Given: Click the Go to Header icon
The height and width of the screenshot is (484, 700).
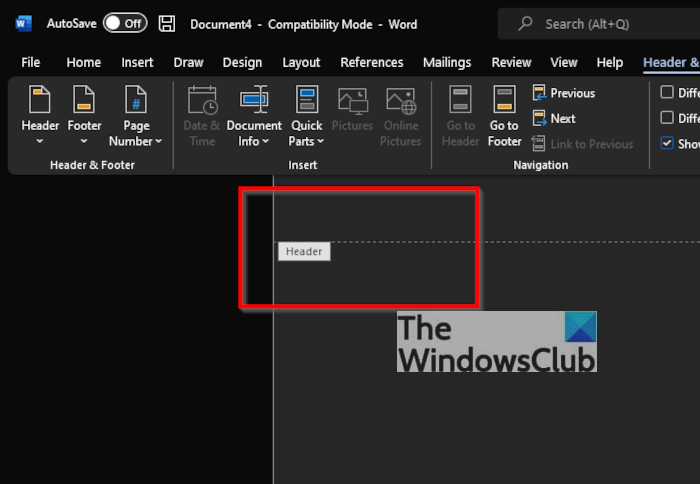Looking at the screenshot, I should click(x=460, y=99).
